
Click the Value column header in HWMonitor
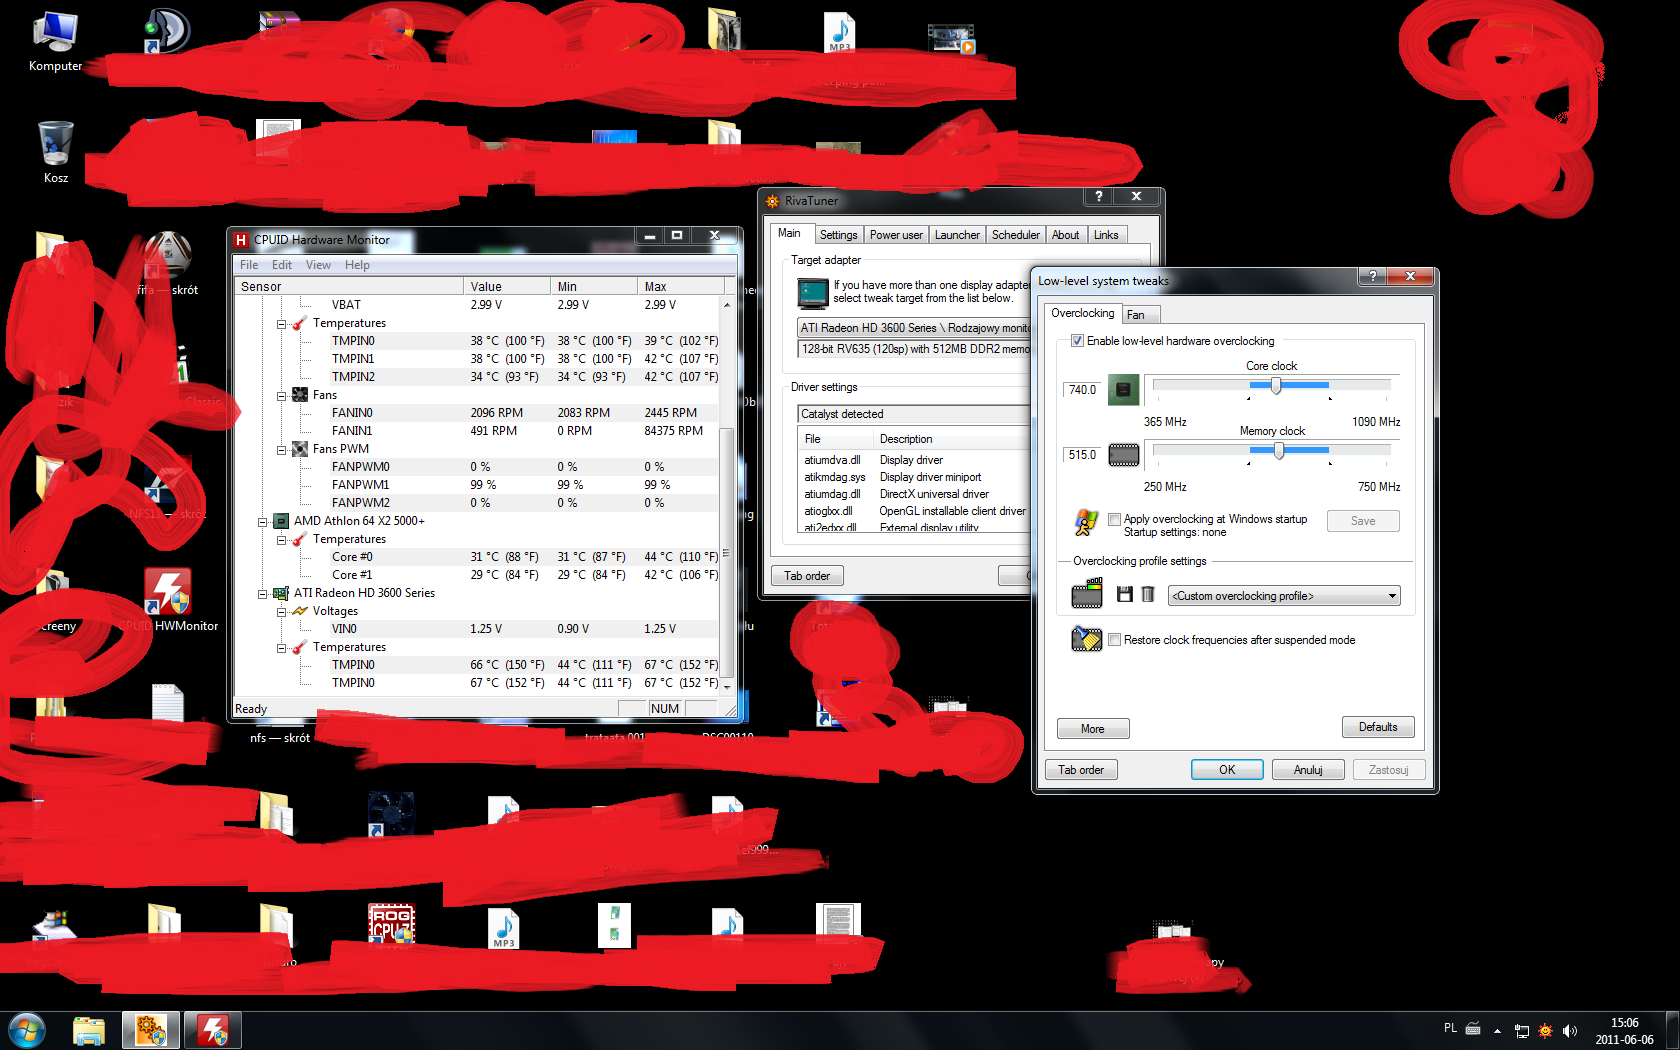507,287
